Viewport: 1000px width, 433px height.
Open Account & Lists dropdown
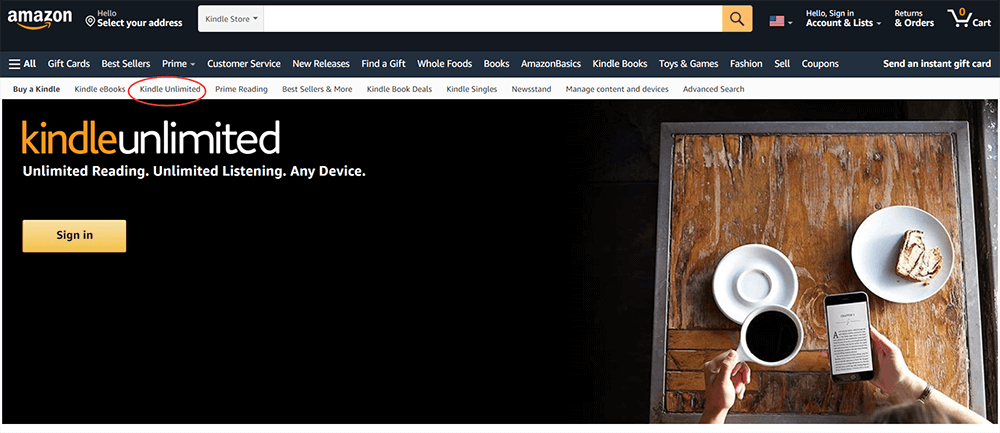point(843,19)
